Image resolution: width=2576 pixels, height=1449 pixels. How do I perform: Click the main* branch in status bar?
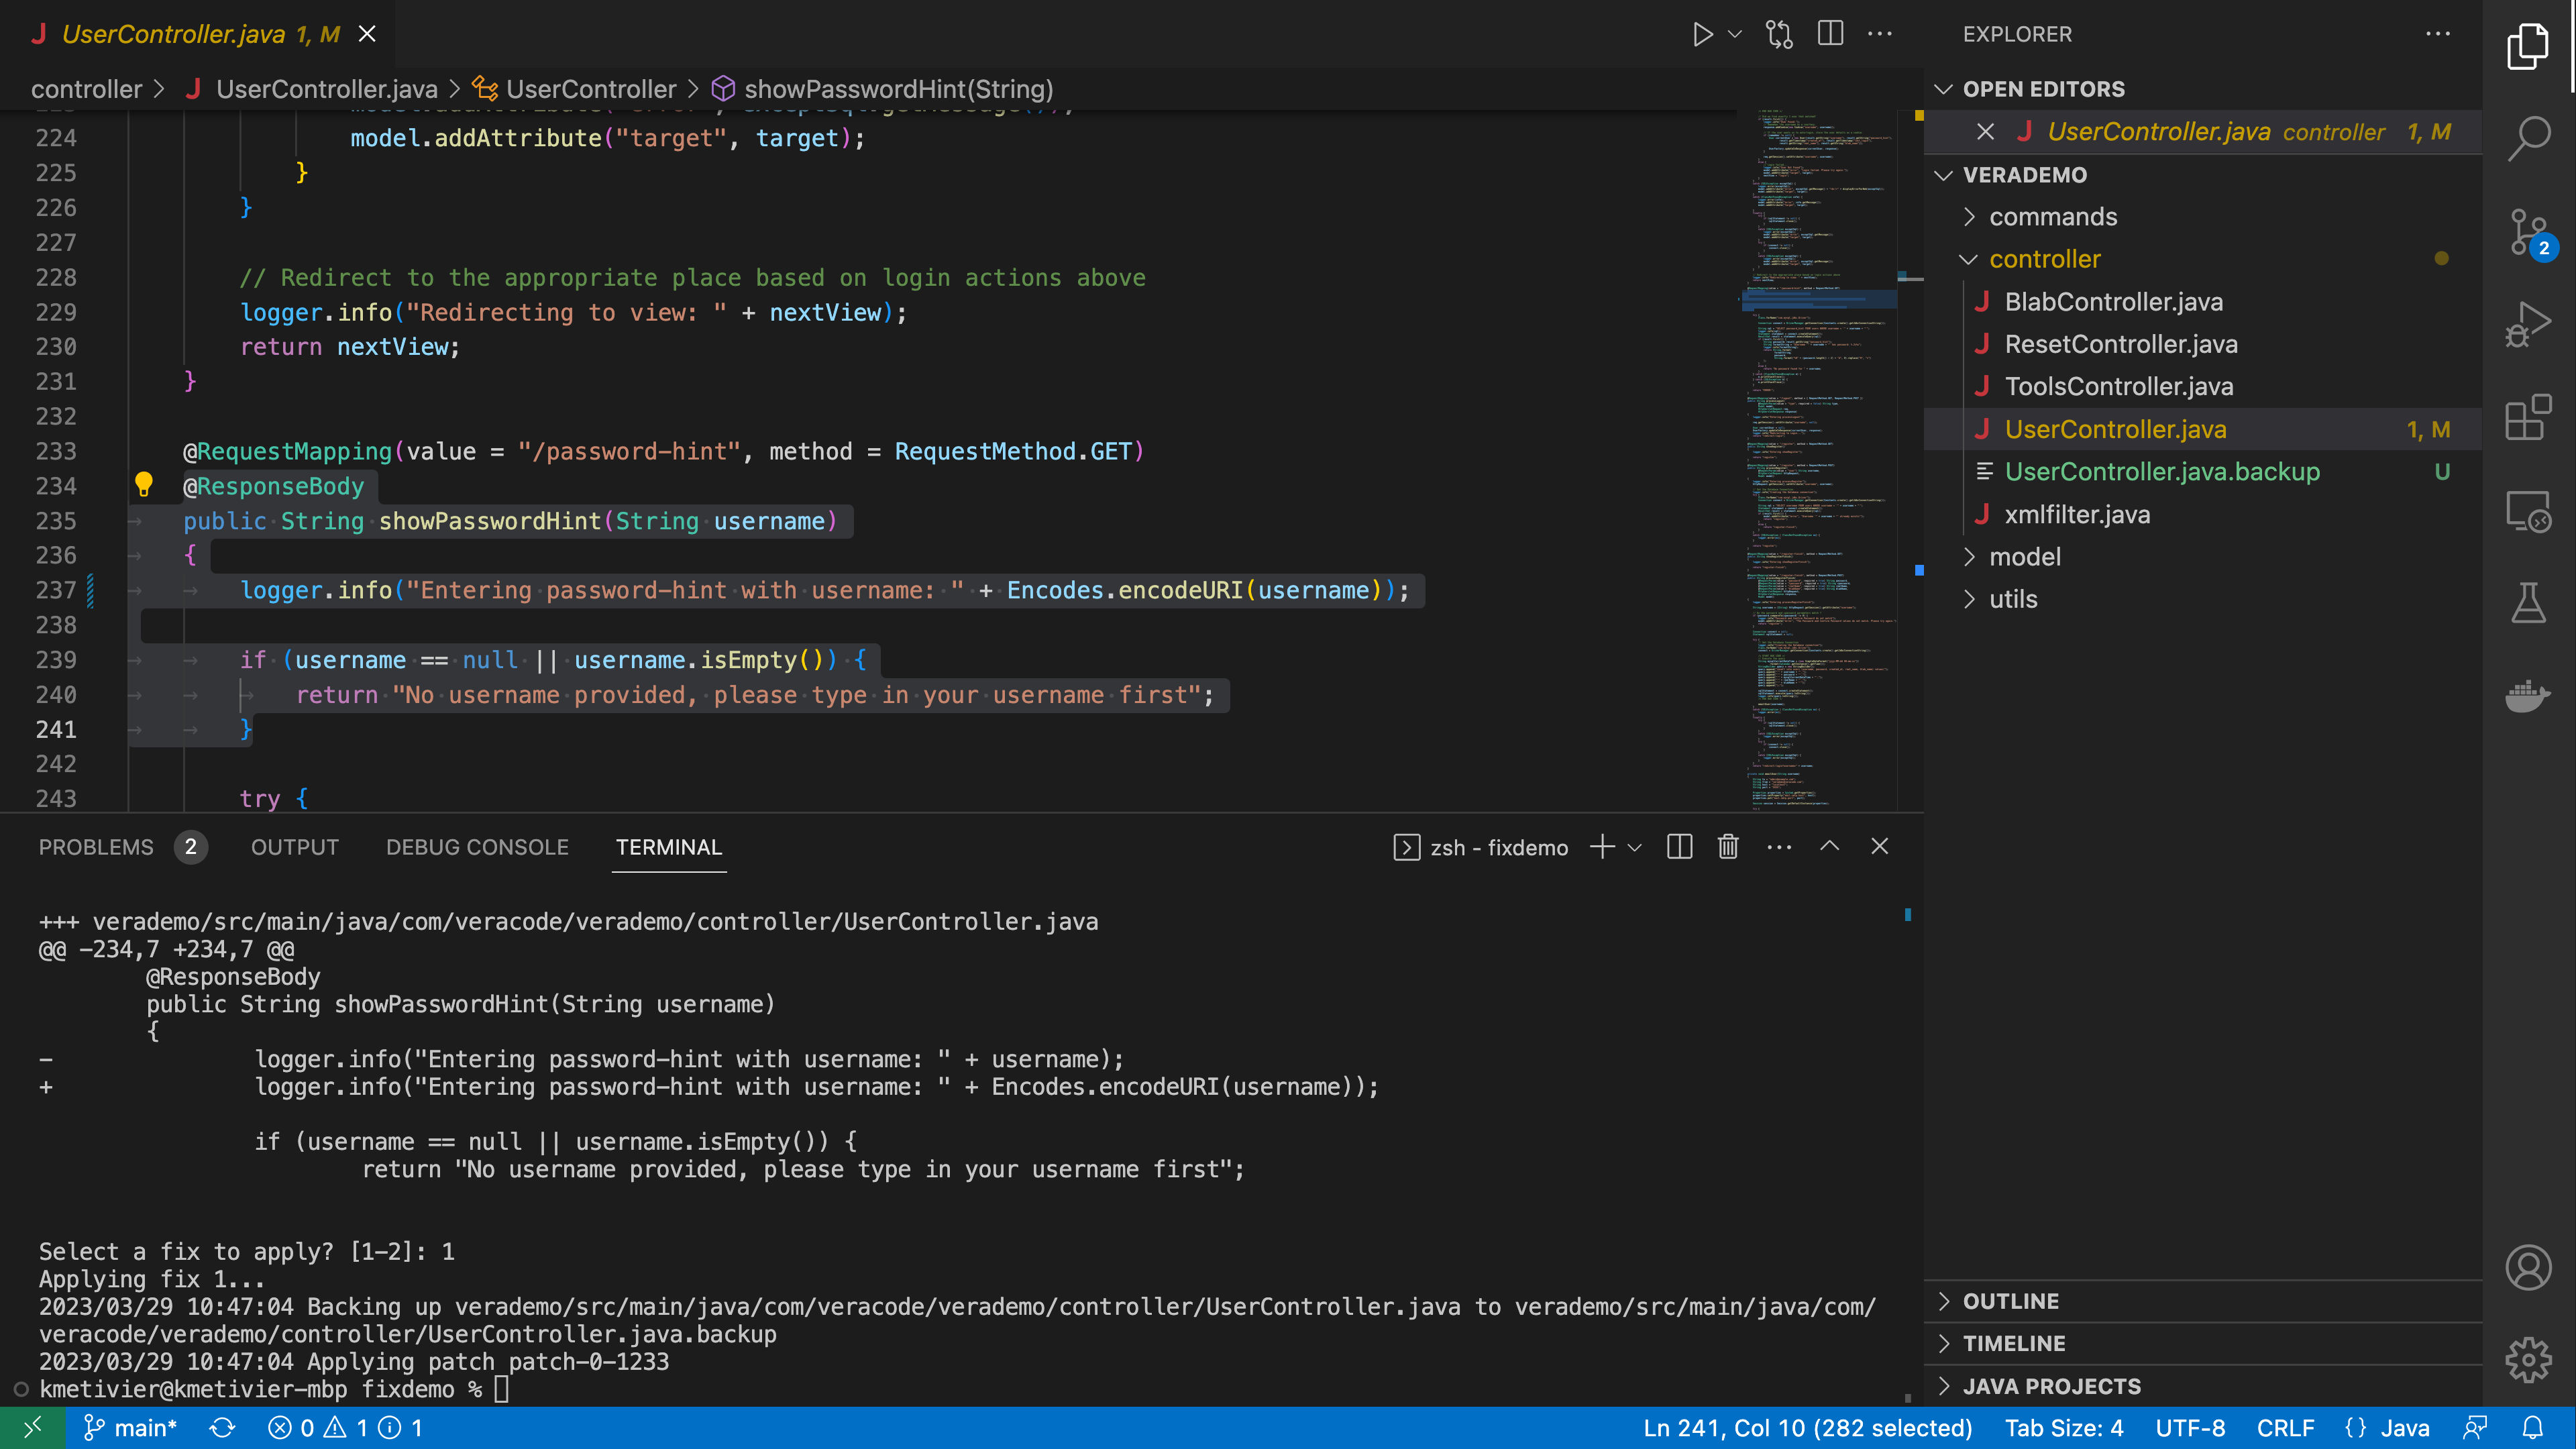(131, 1428)
